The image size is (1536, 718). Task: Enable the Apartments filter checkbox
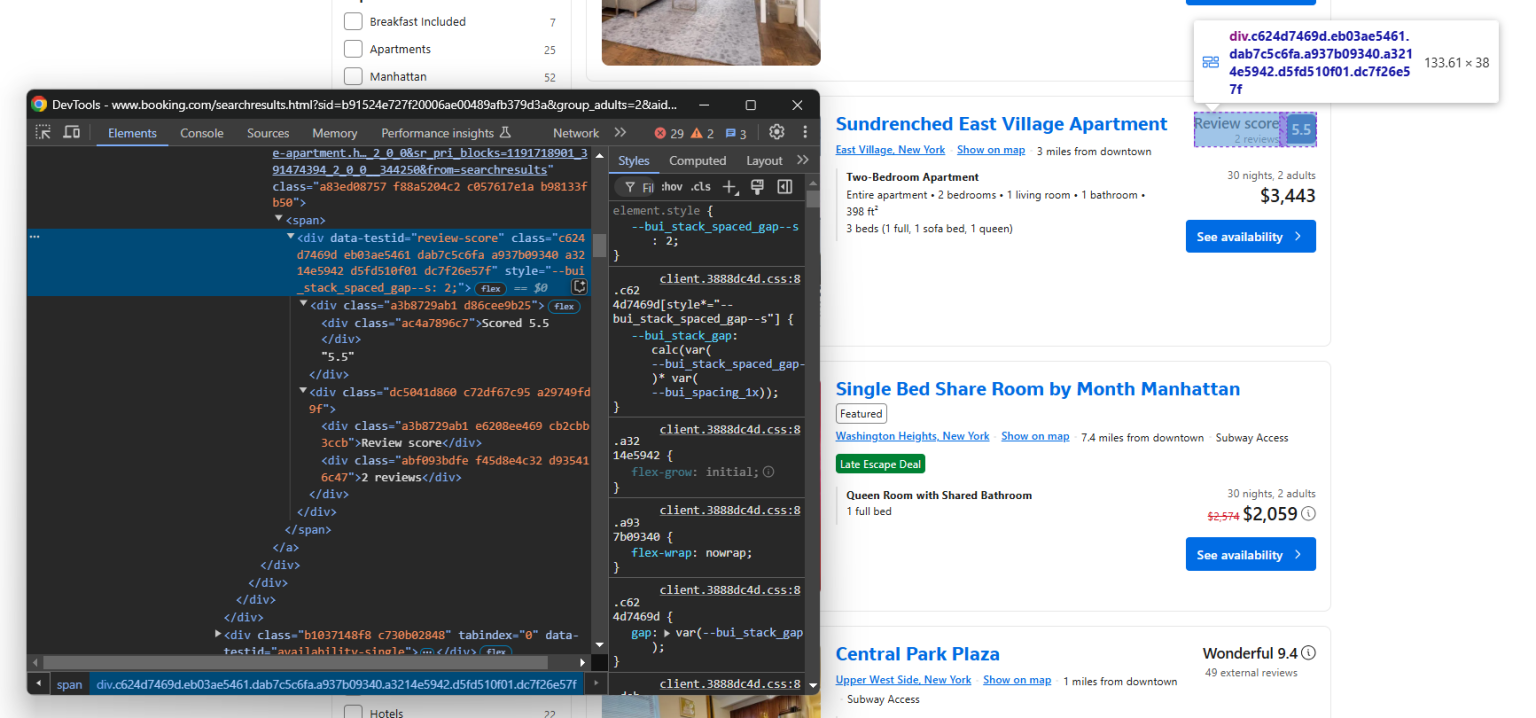point(353,48)
